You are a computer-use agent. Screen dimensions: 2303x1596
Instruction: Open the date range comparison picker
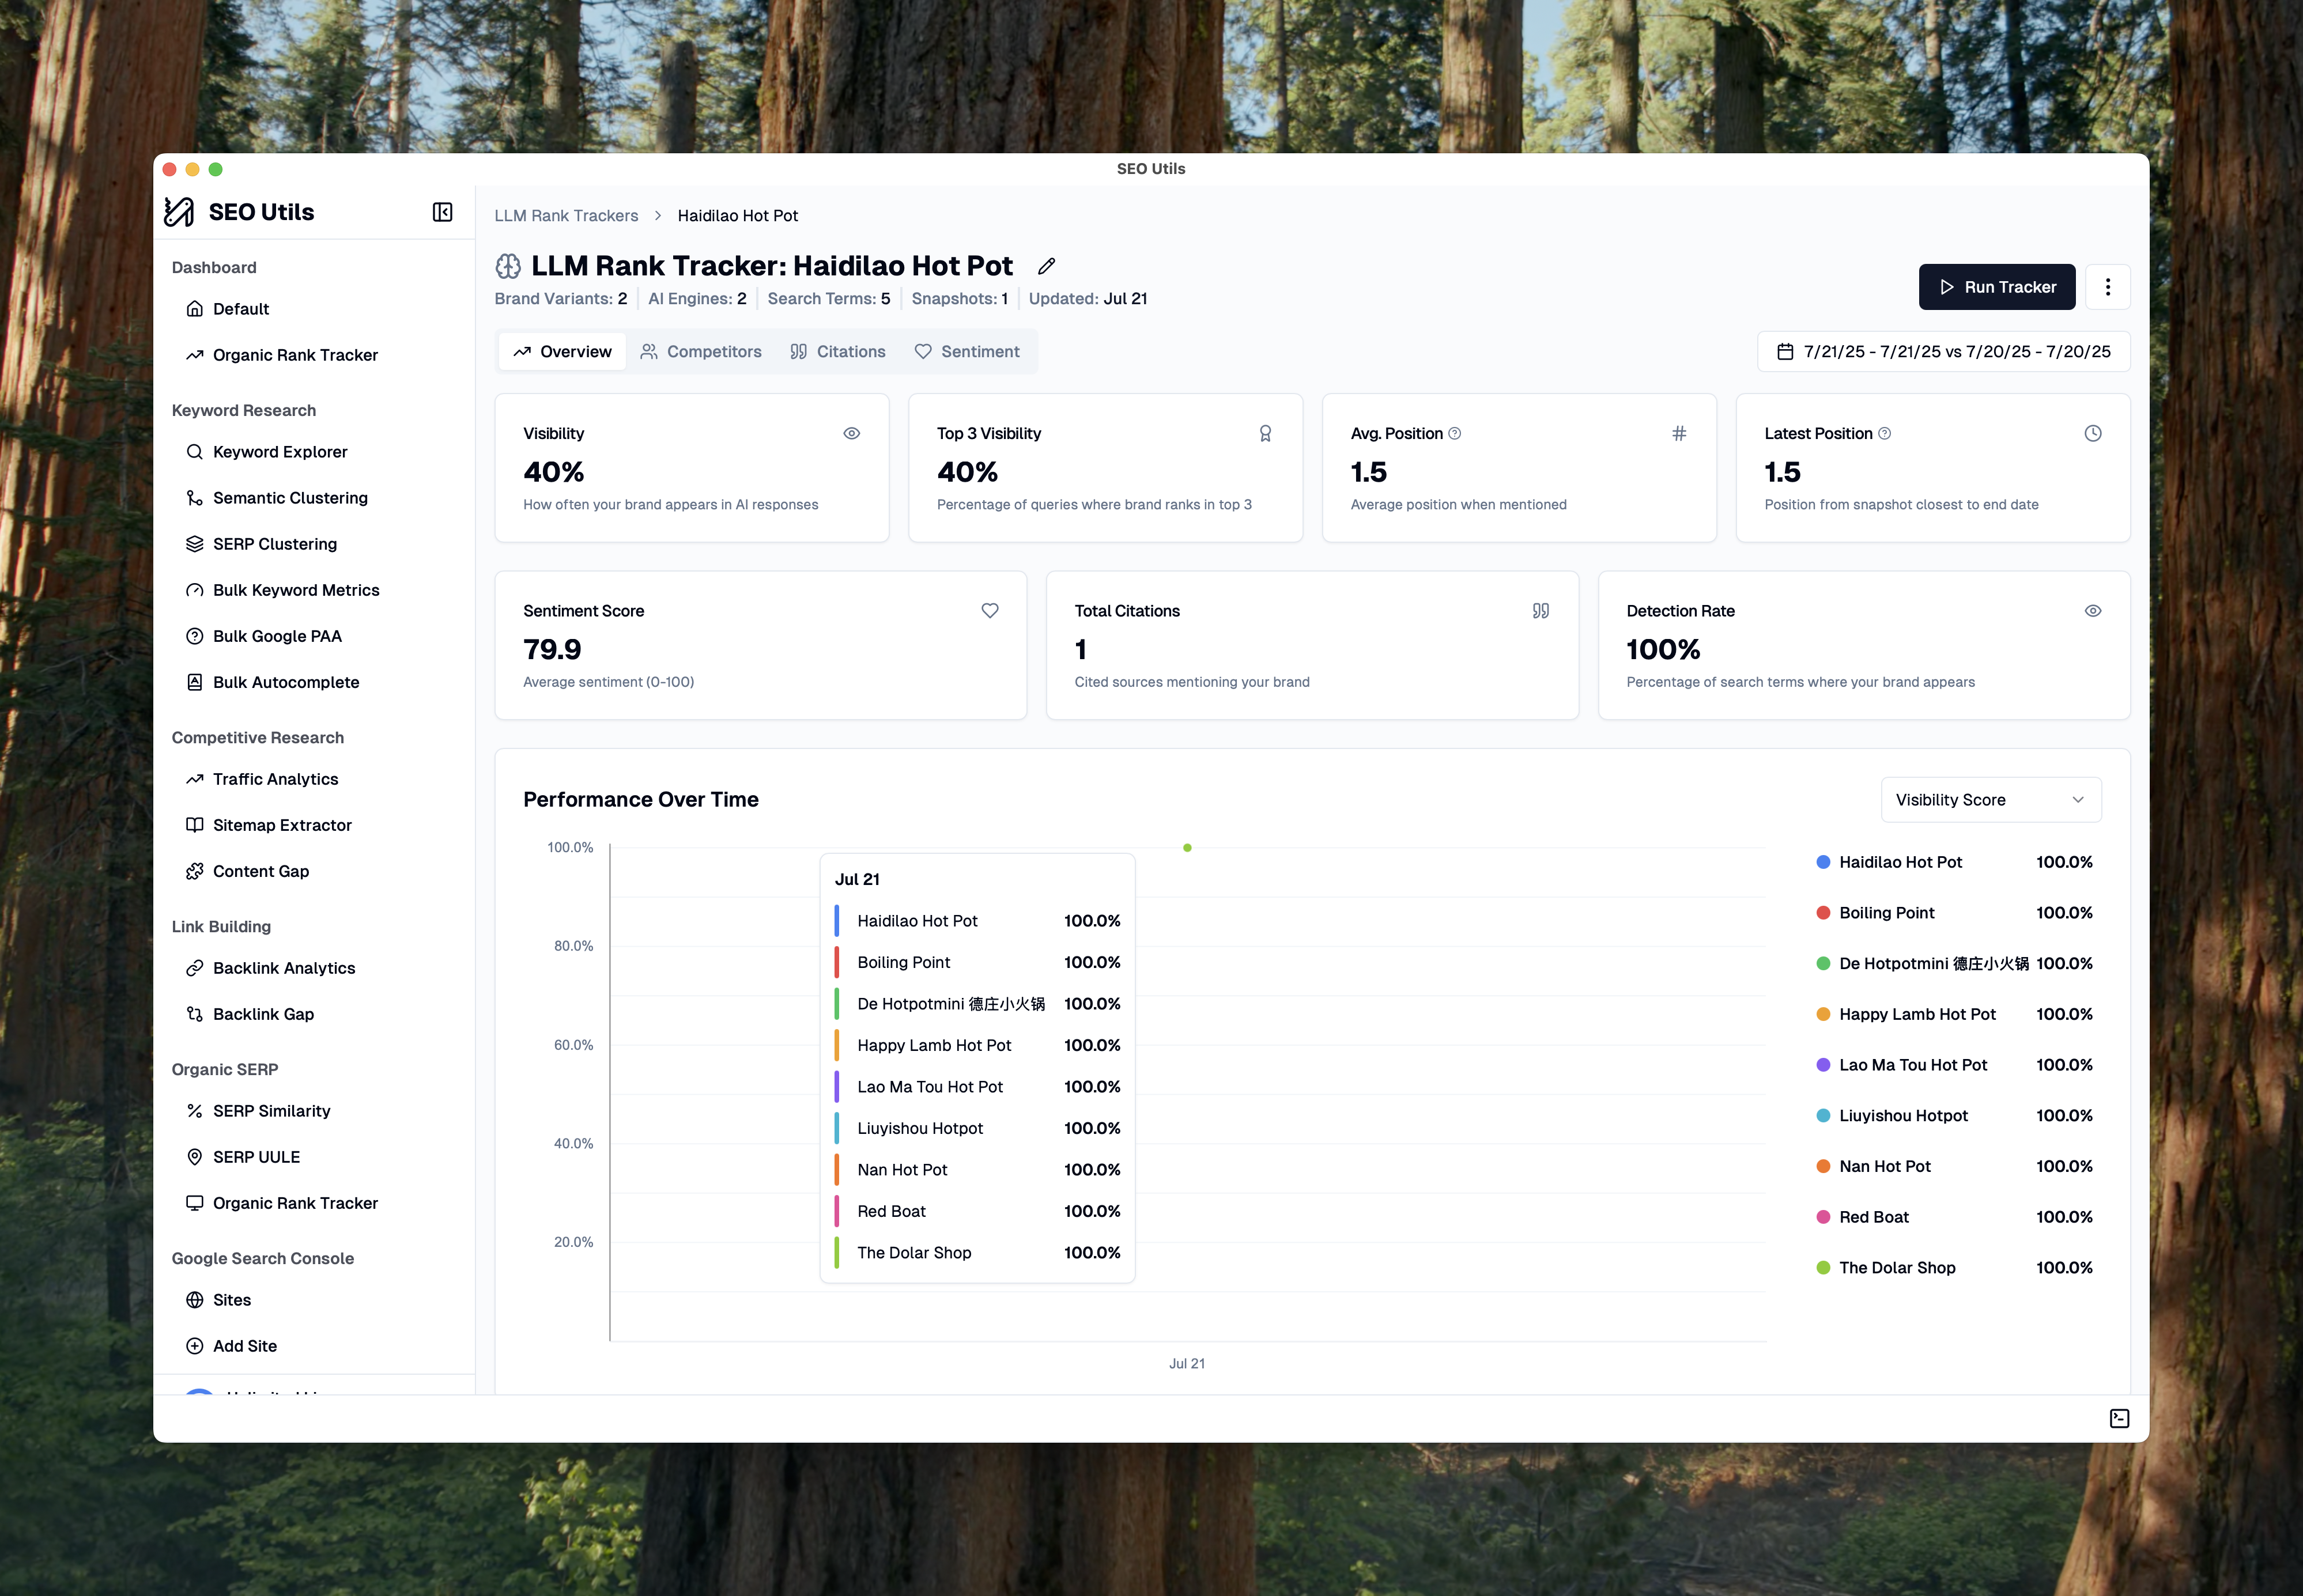tap(1943, 352)
